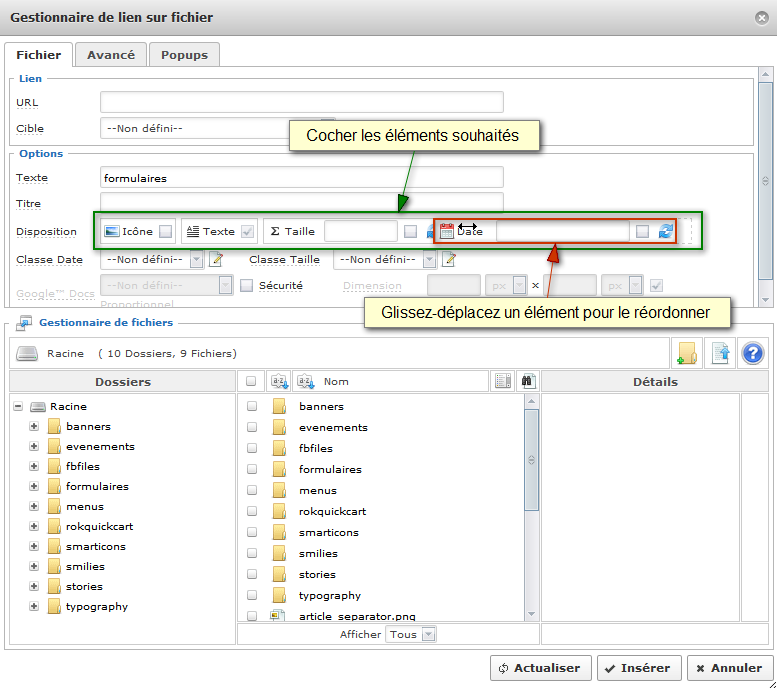Screen dimensions: 777x688
Task: Switch to the Avancé tab
Action: (111, 55)
